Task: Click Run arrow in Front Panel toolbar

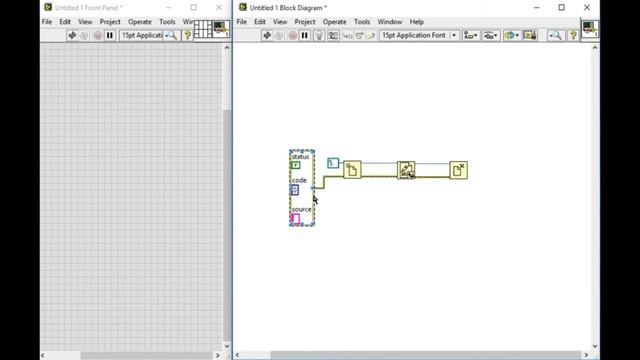Action: point(72,36)
